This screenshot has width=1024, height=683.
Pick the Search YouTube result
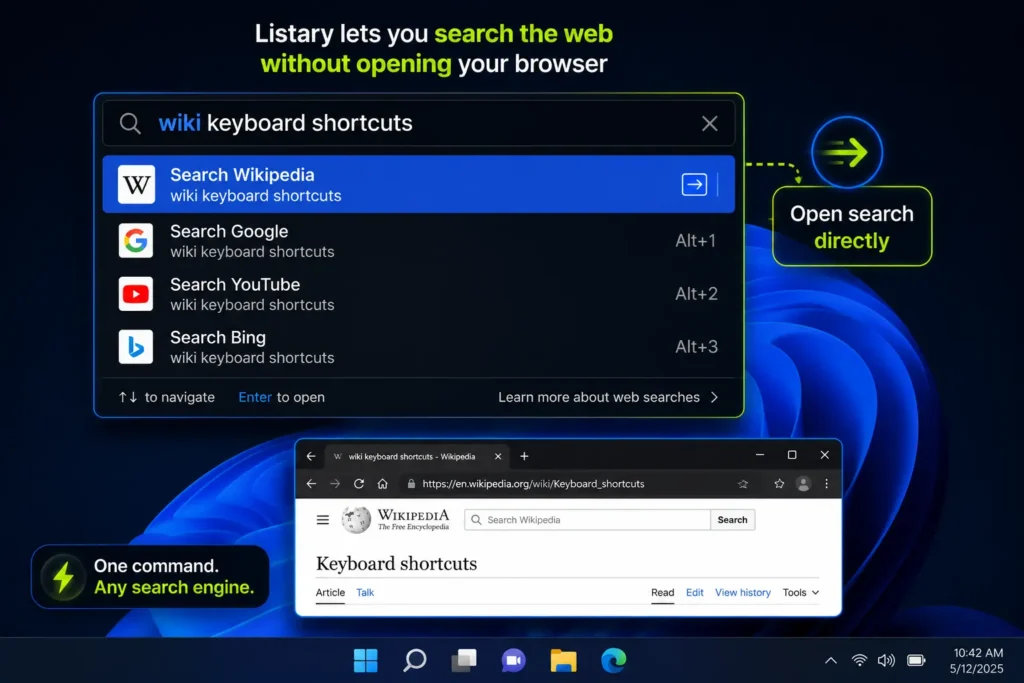tap(418, 294)
